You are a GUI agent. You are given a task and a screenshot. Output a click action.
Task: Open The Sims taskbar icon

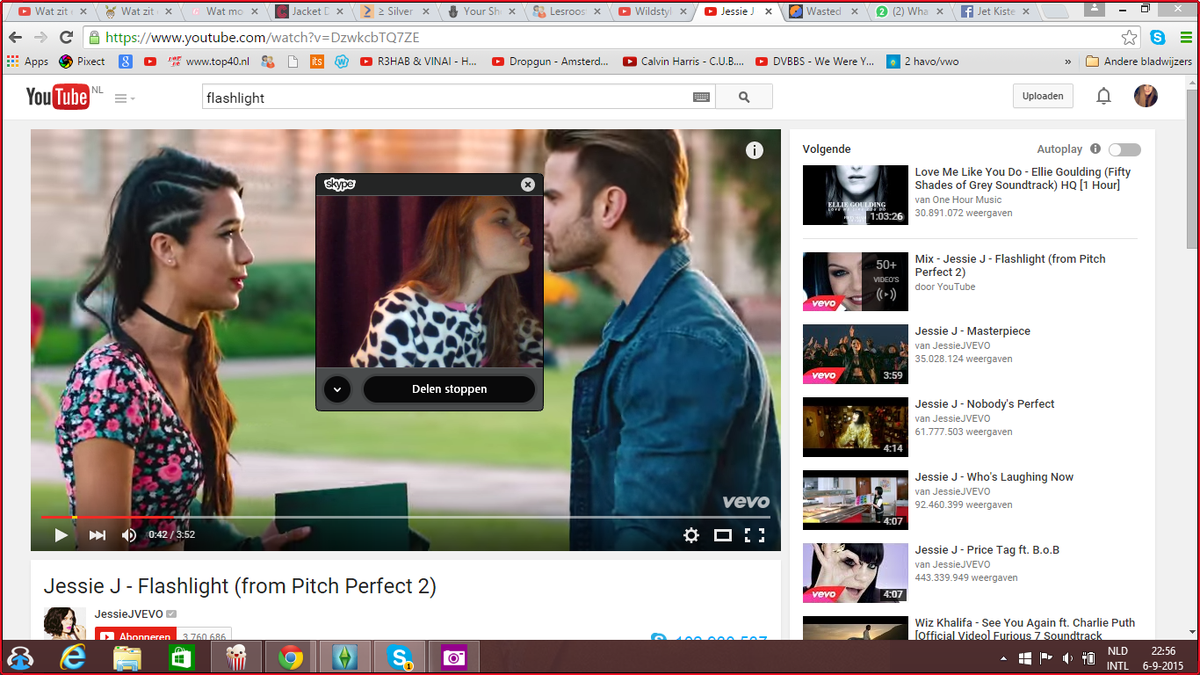(x=346, y=657)
